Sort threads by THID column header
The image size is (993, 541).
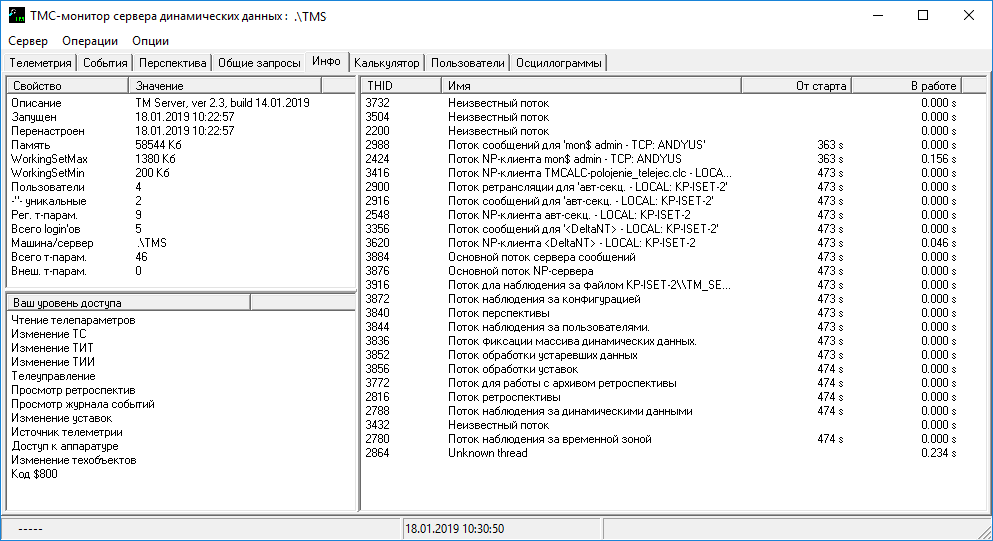(x=400, y=86)
